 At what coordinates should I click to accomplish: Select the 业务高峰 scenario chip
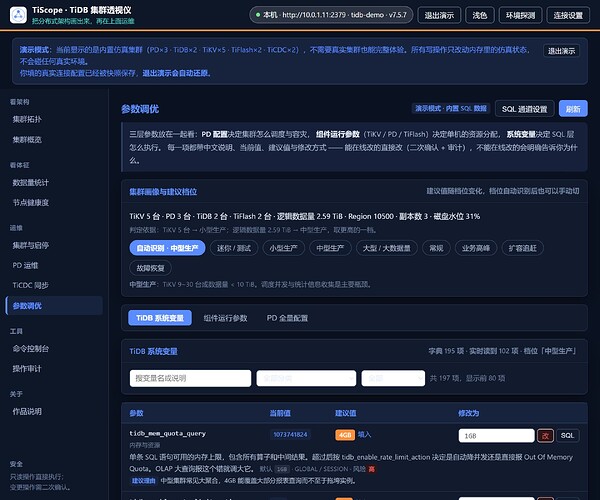click(476, 248)
